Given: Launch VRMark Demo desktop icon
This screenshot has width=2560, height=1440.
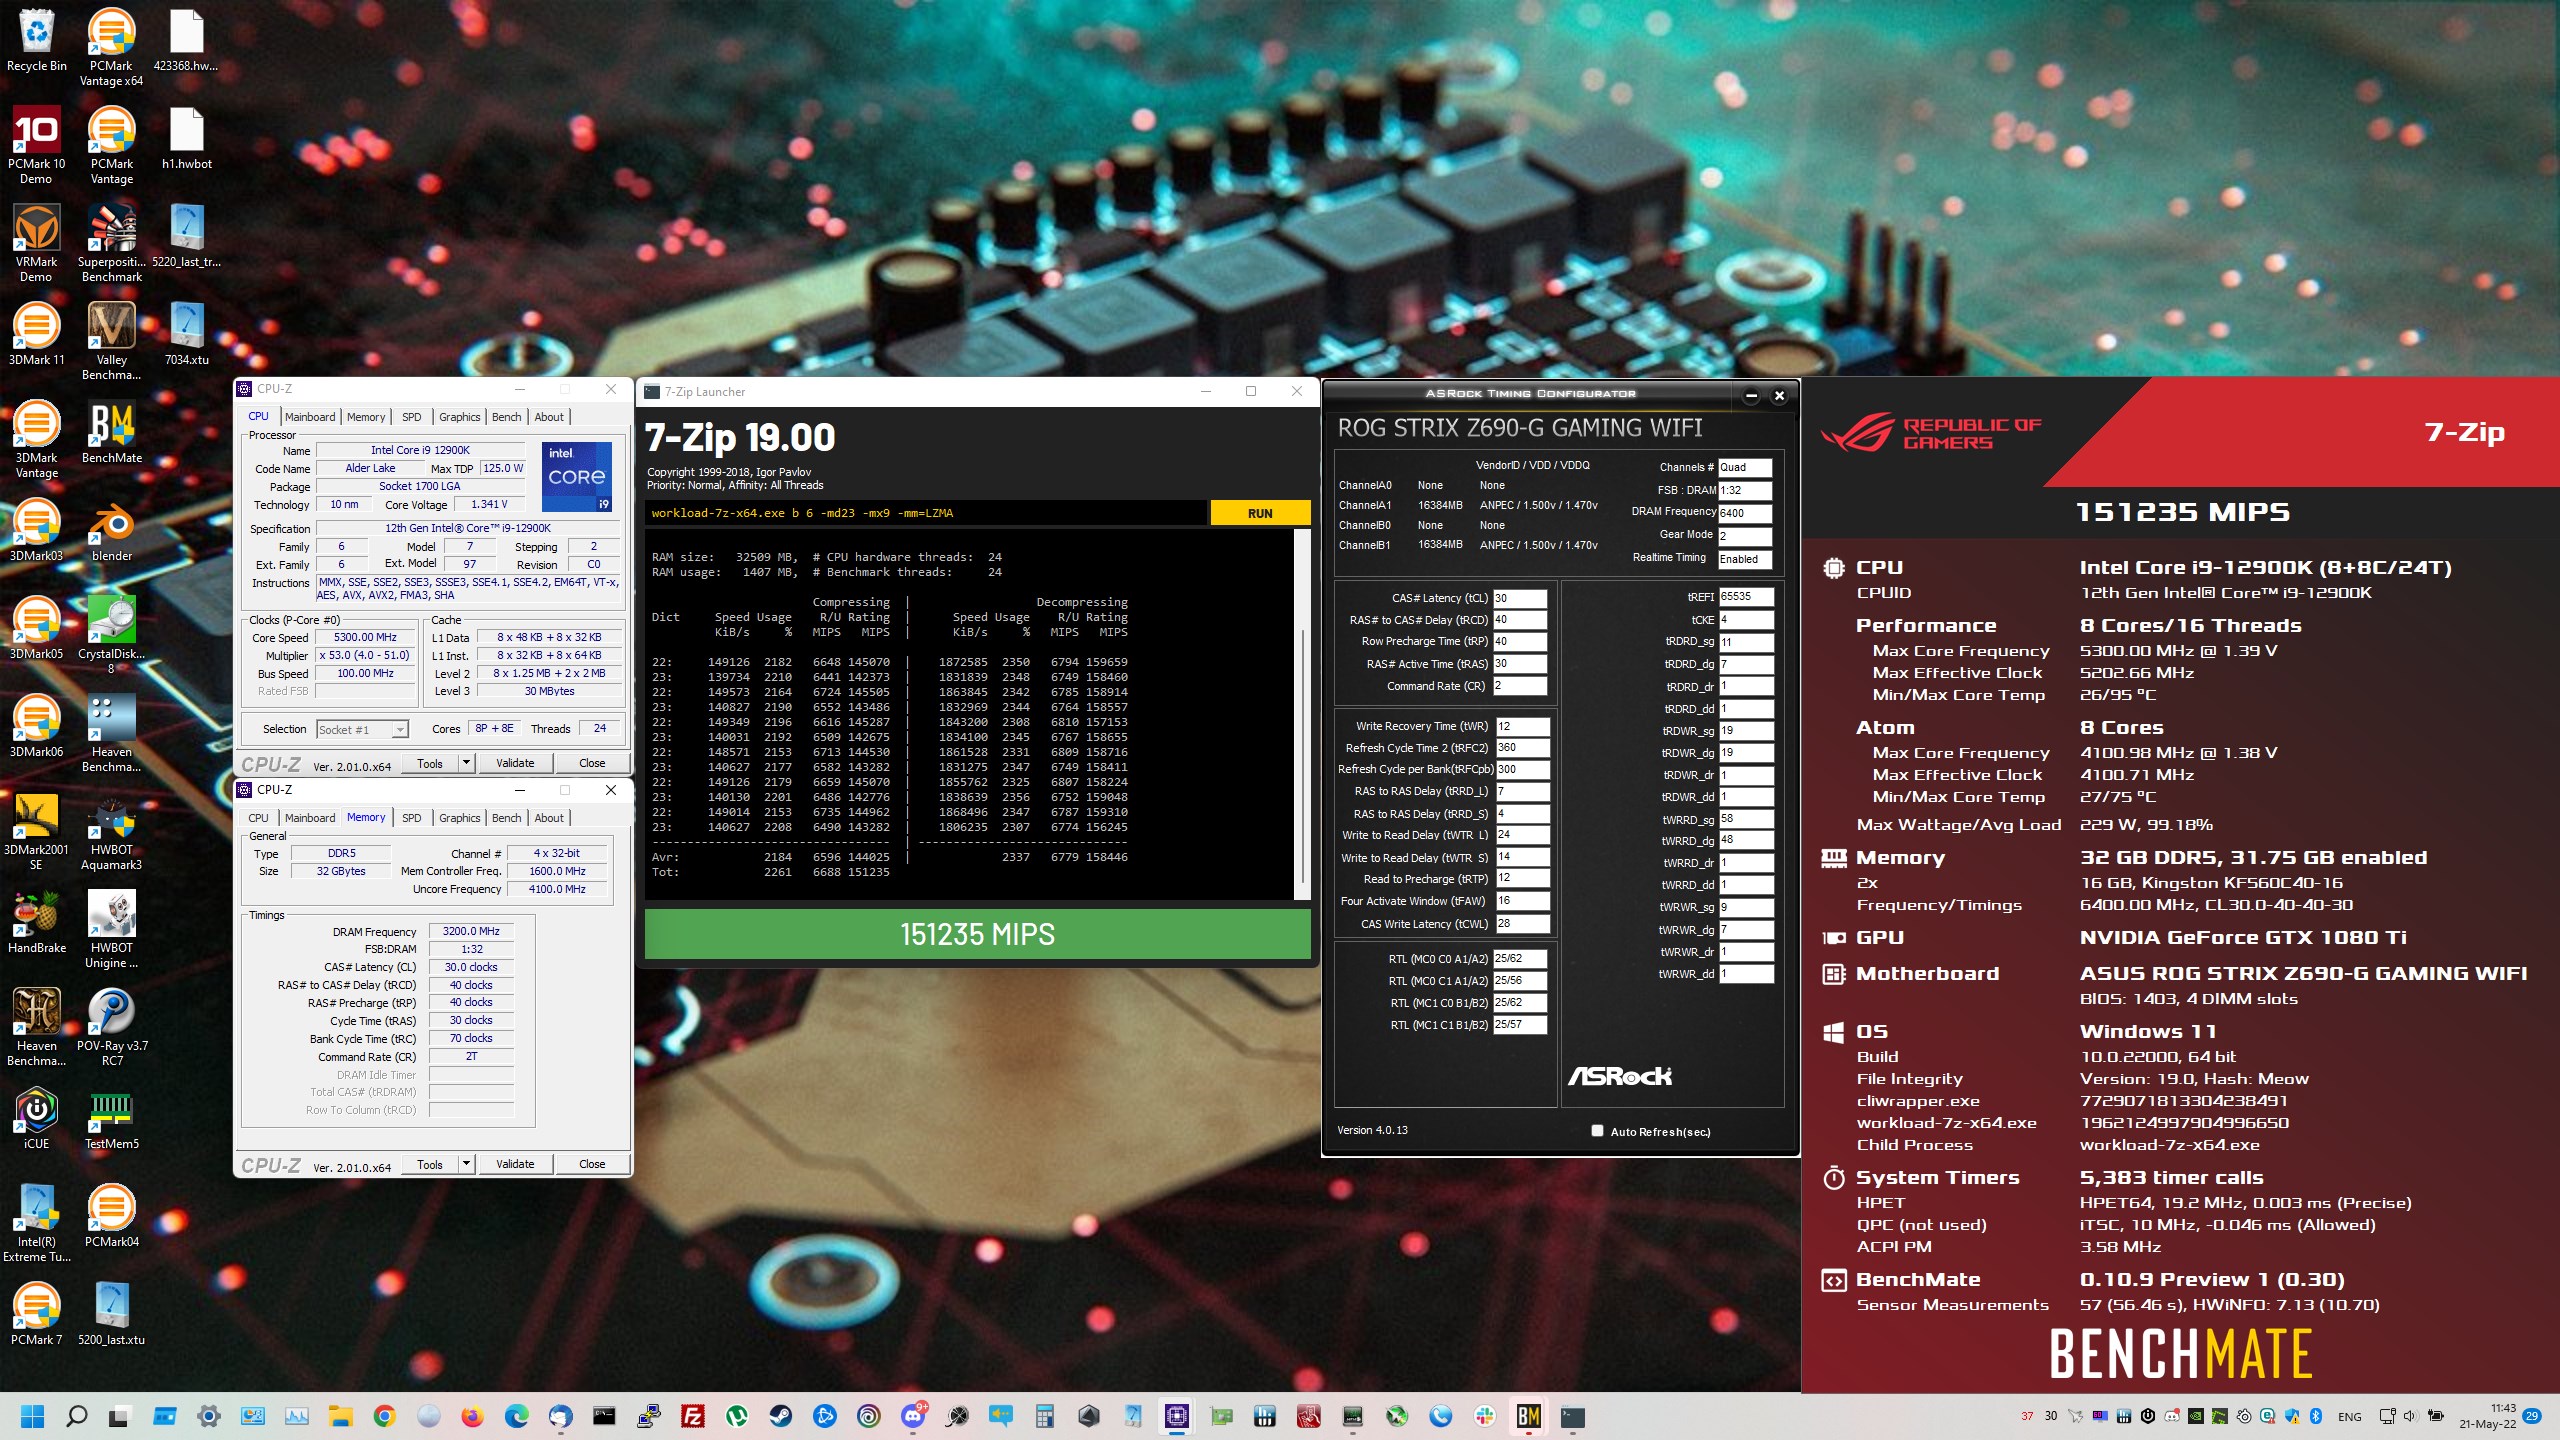Looking at the screenshot, I should [37, 244].
